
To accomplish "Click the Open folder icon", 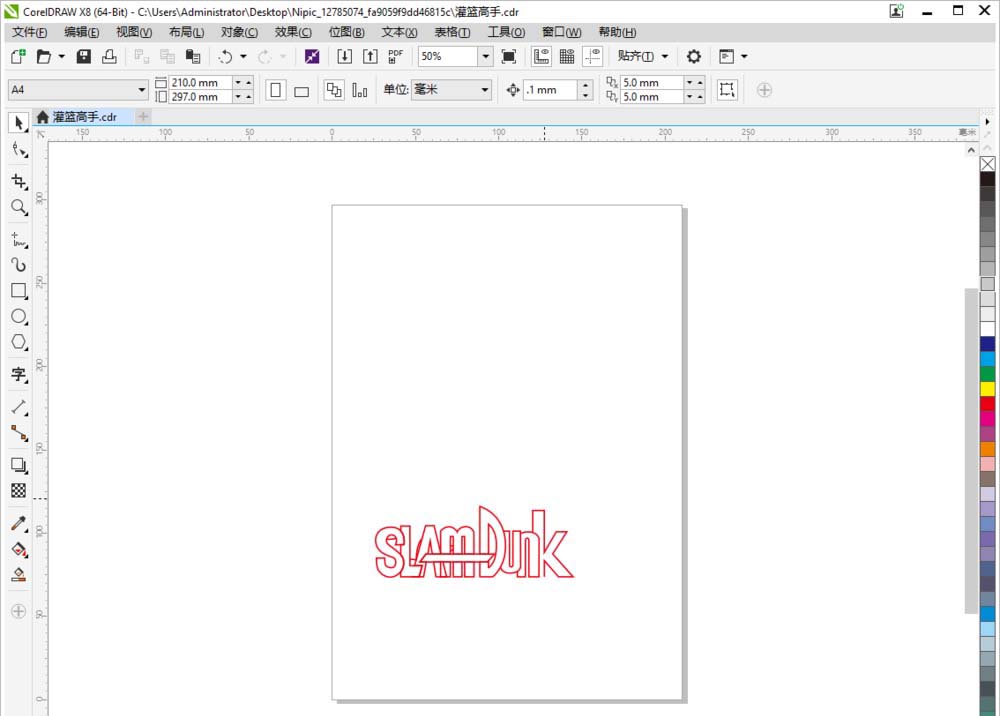I will click(43, 57).
